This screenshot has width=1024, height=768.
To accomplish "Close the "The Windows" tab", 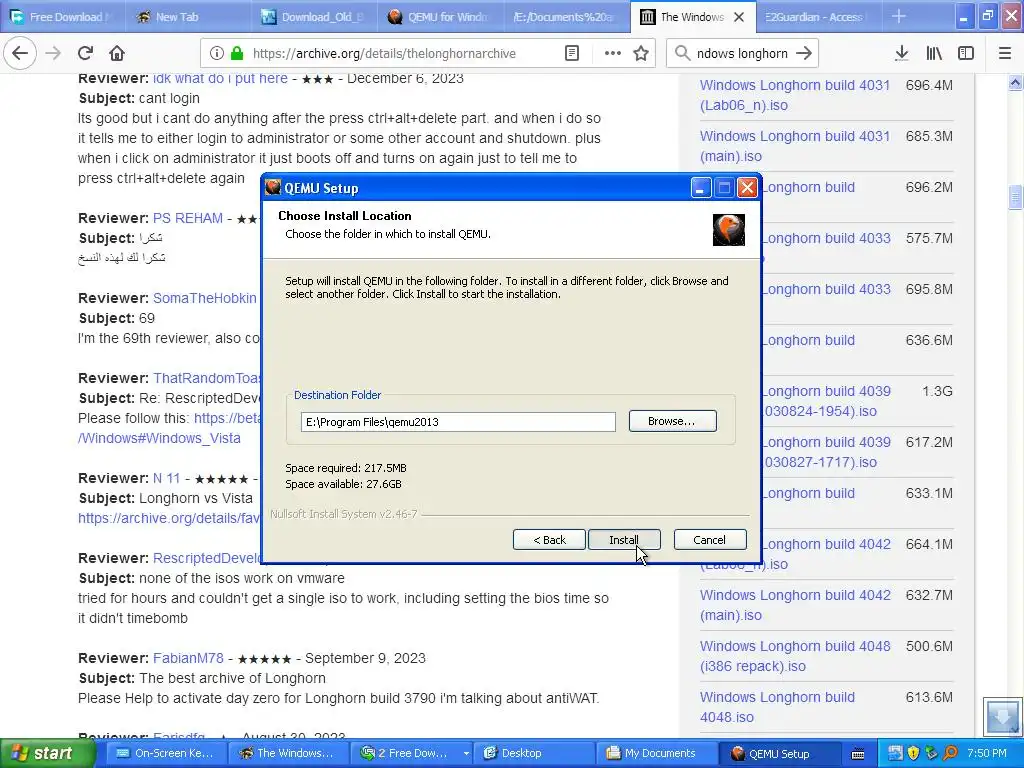I will pyautogui.click(x=739, y=17).
